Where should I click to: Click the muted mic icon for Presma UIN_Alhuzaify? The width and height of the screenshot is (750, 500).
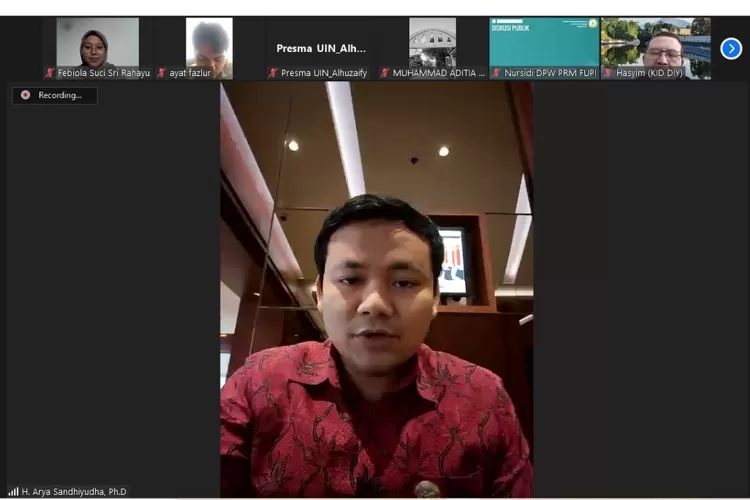click(x=273, y=73)
